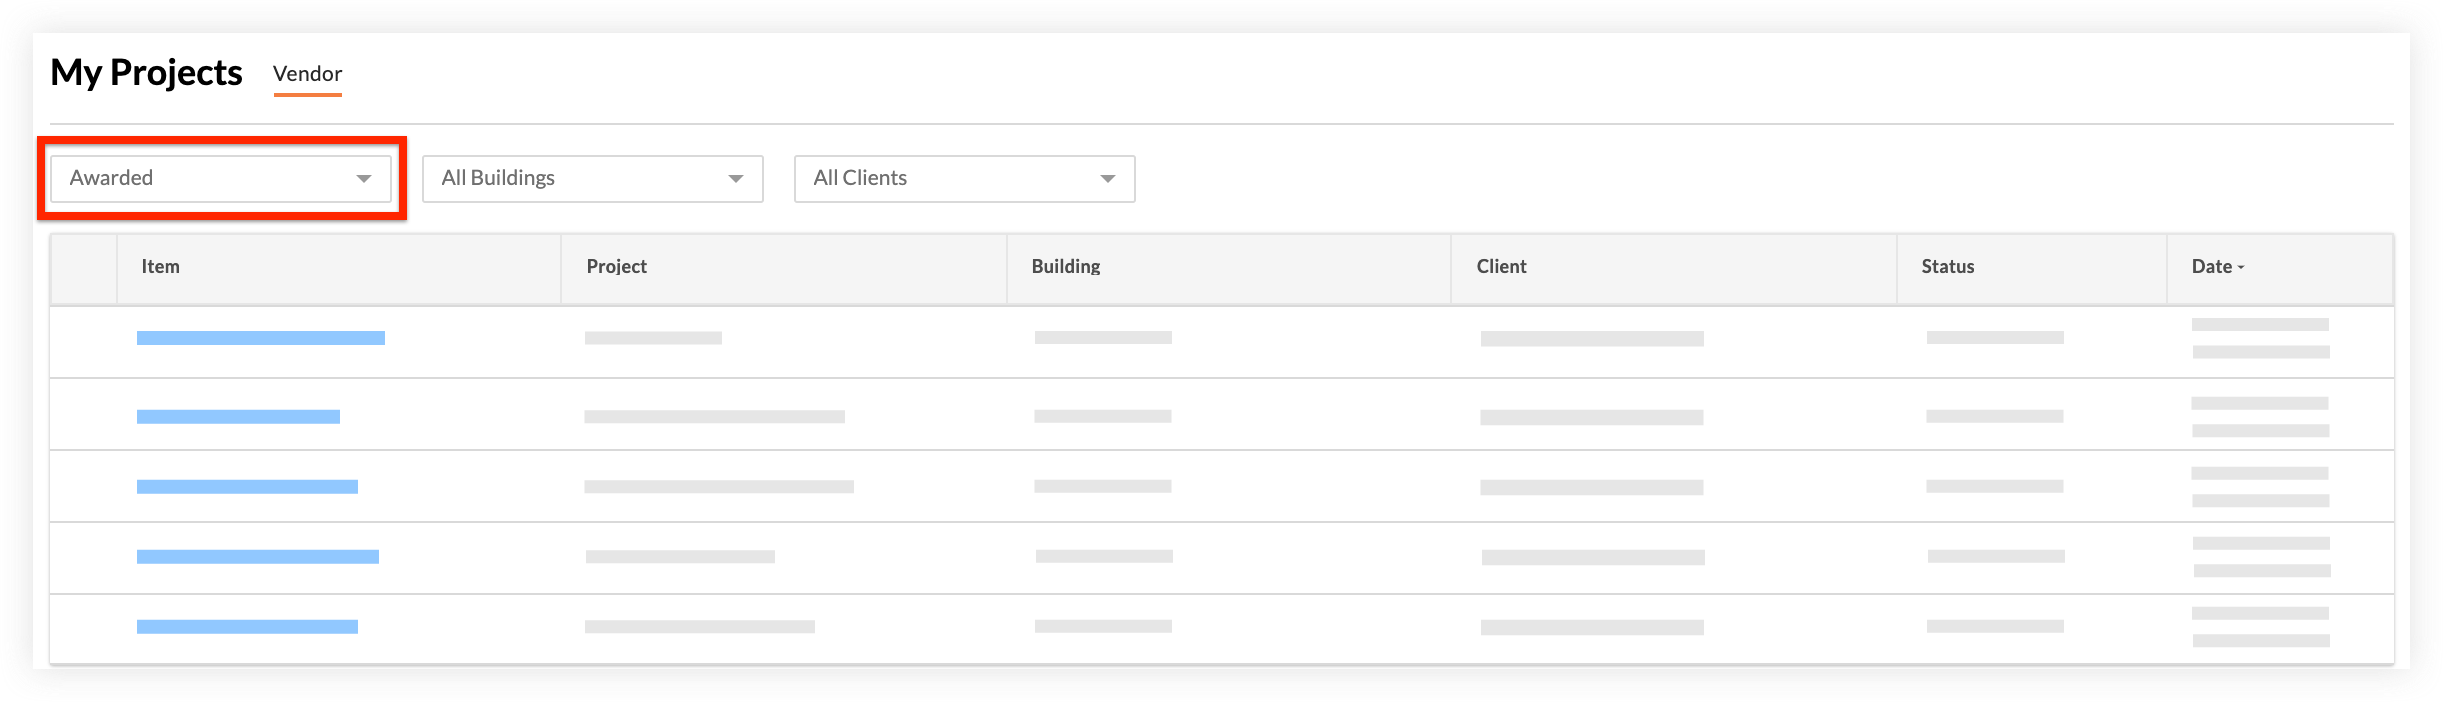This screenshot has height=703, width=2443.
Task: Open the fourth row's blue item link
Action: [x=257, y=557]
